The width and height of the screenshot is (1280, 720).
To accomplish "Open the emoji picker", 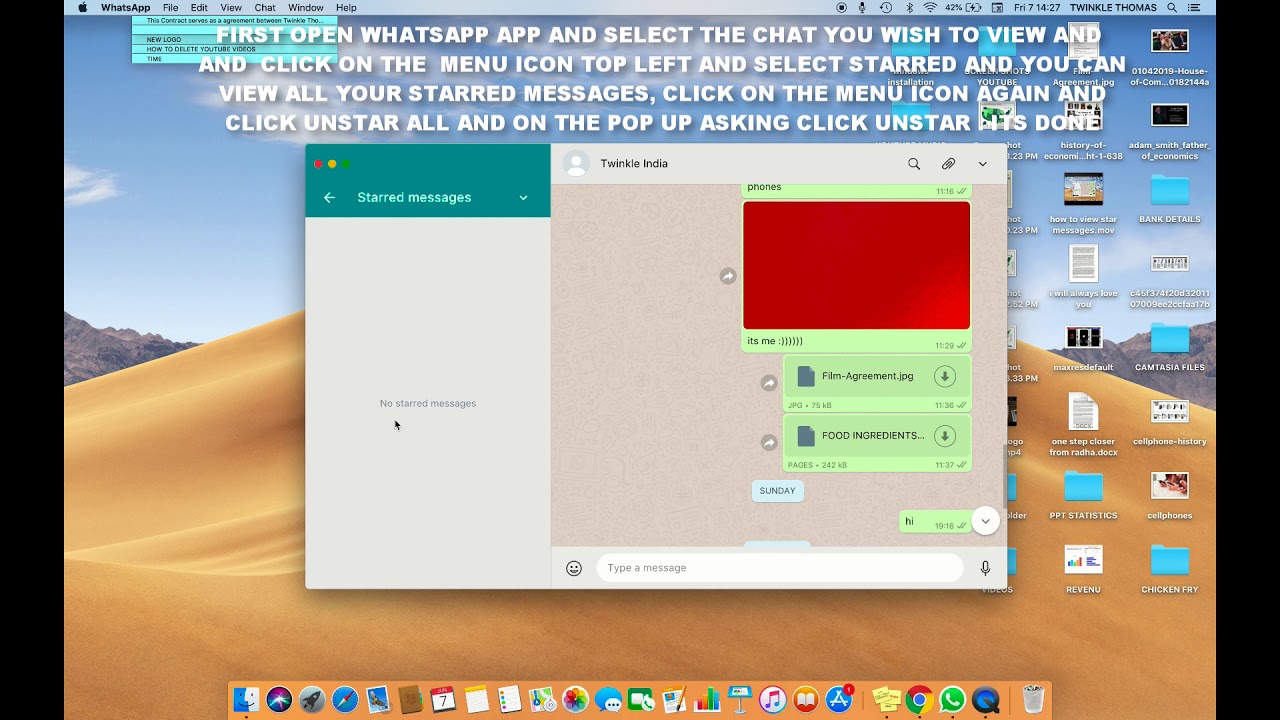I will (x=574, y=568).
